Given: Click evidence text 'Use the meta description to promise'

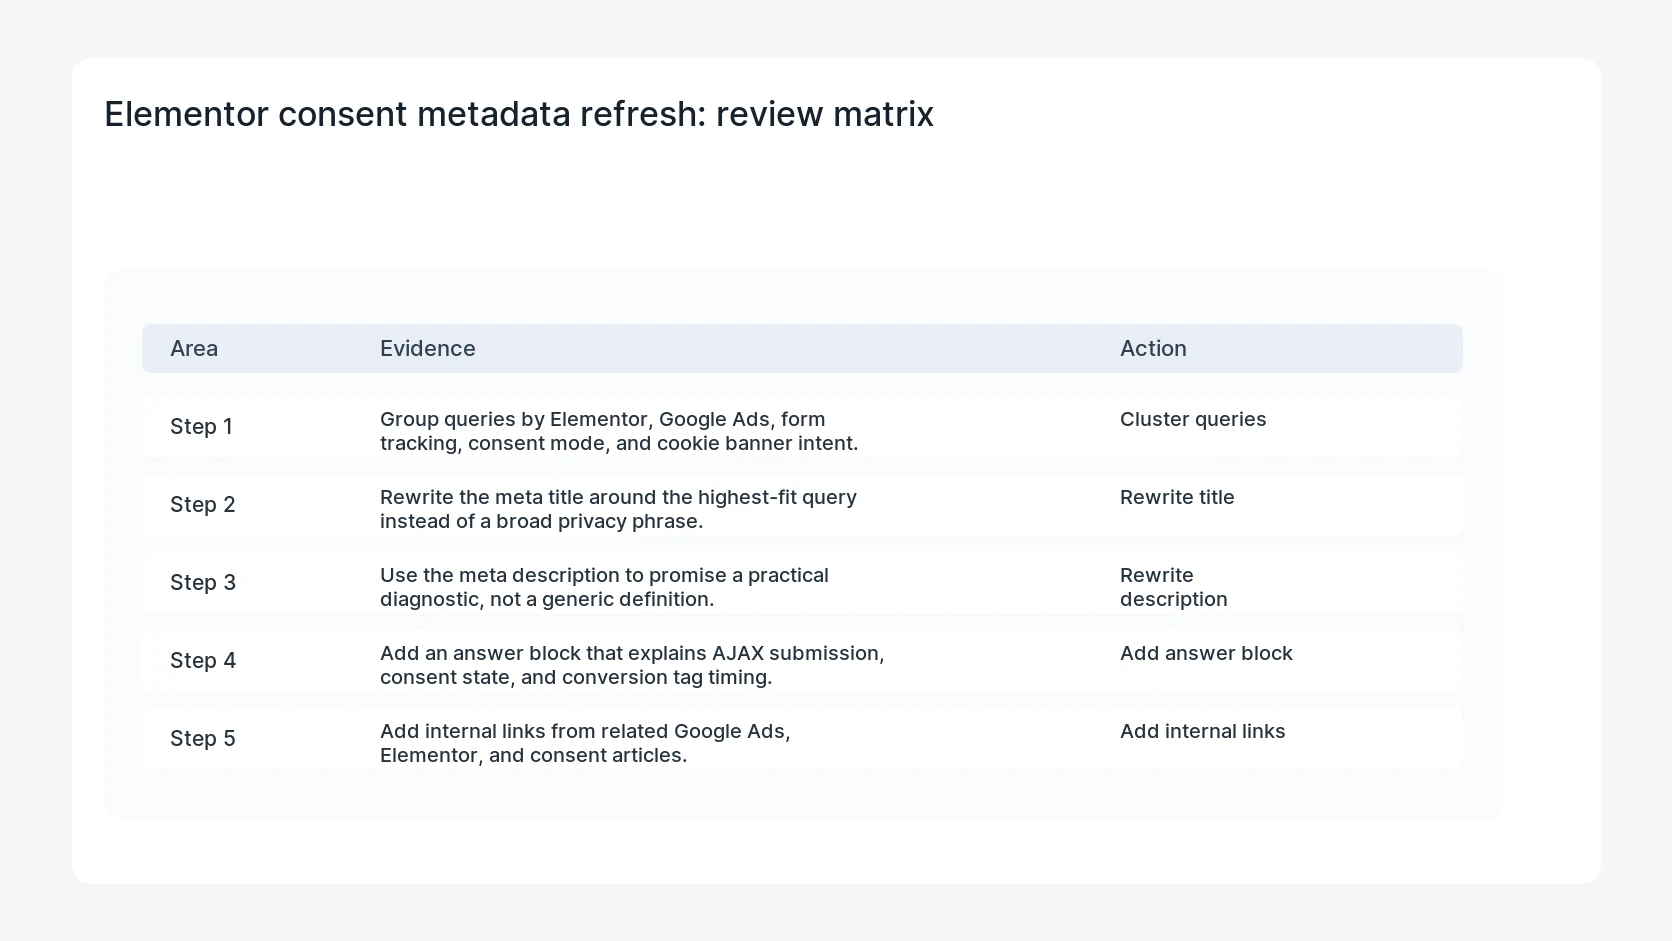Looking at the screenshot, I should point(551,575).
